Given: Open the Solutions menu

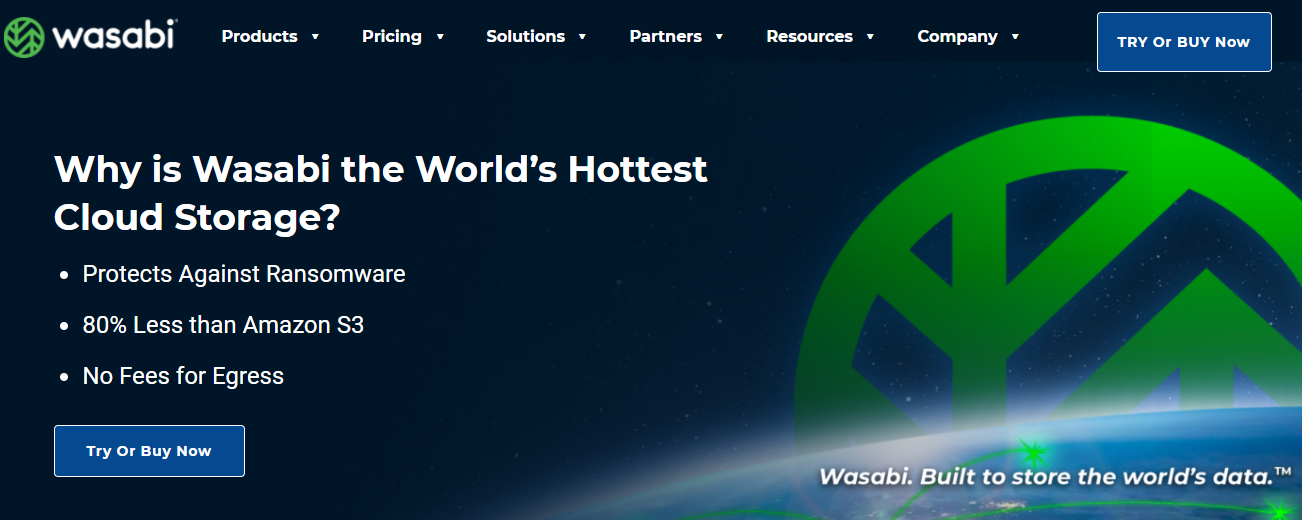Looking at the screenshot, I should 526,36.
